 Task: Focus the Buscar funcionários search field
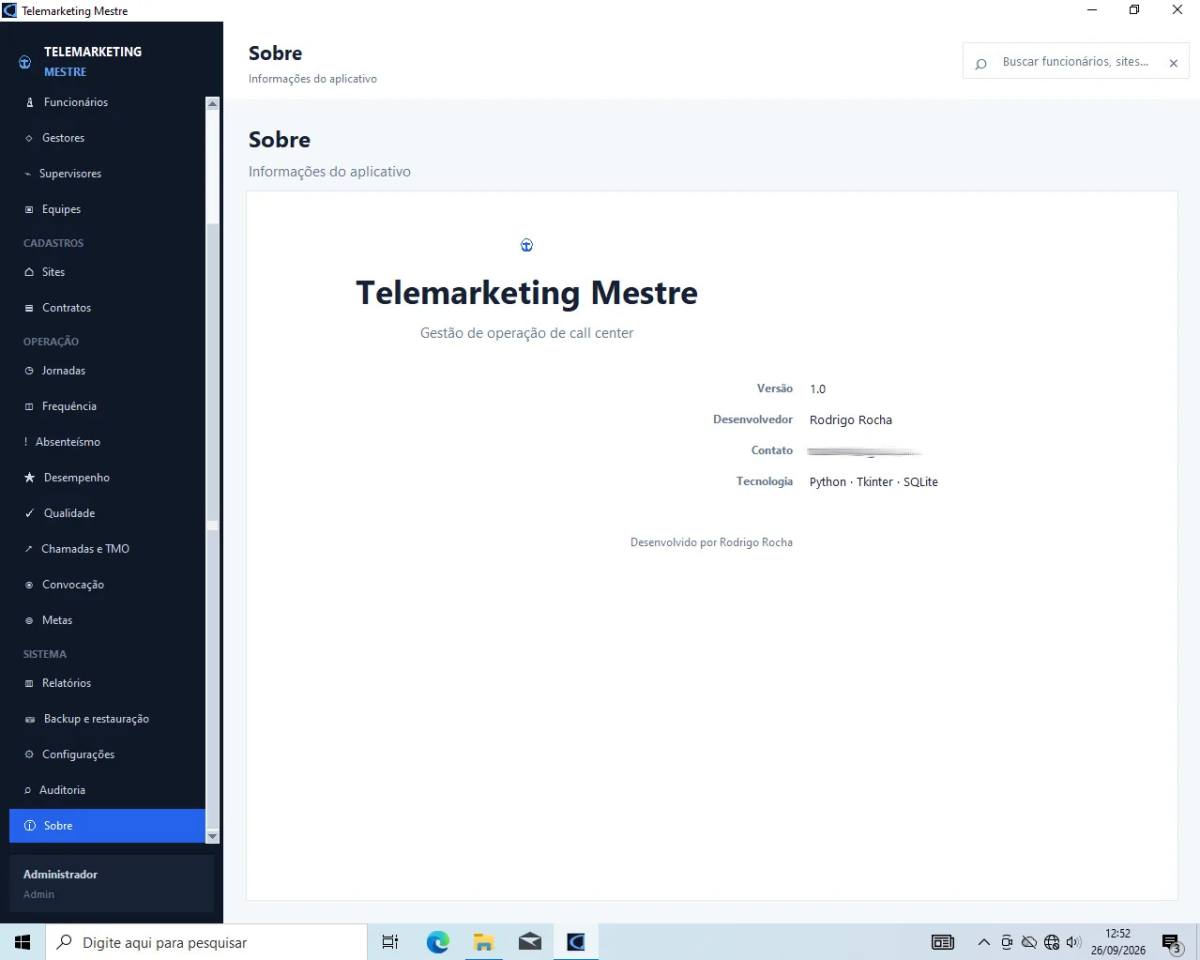tap(1076, 62)
